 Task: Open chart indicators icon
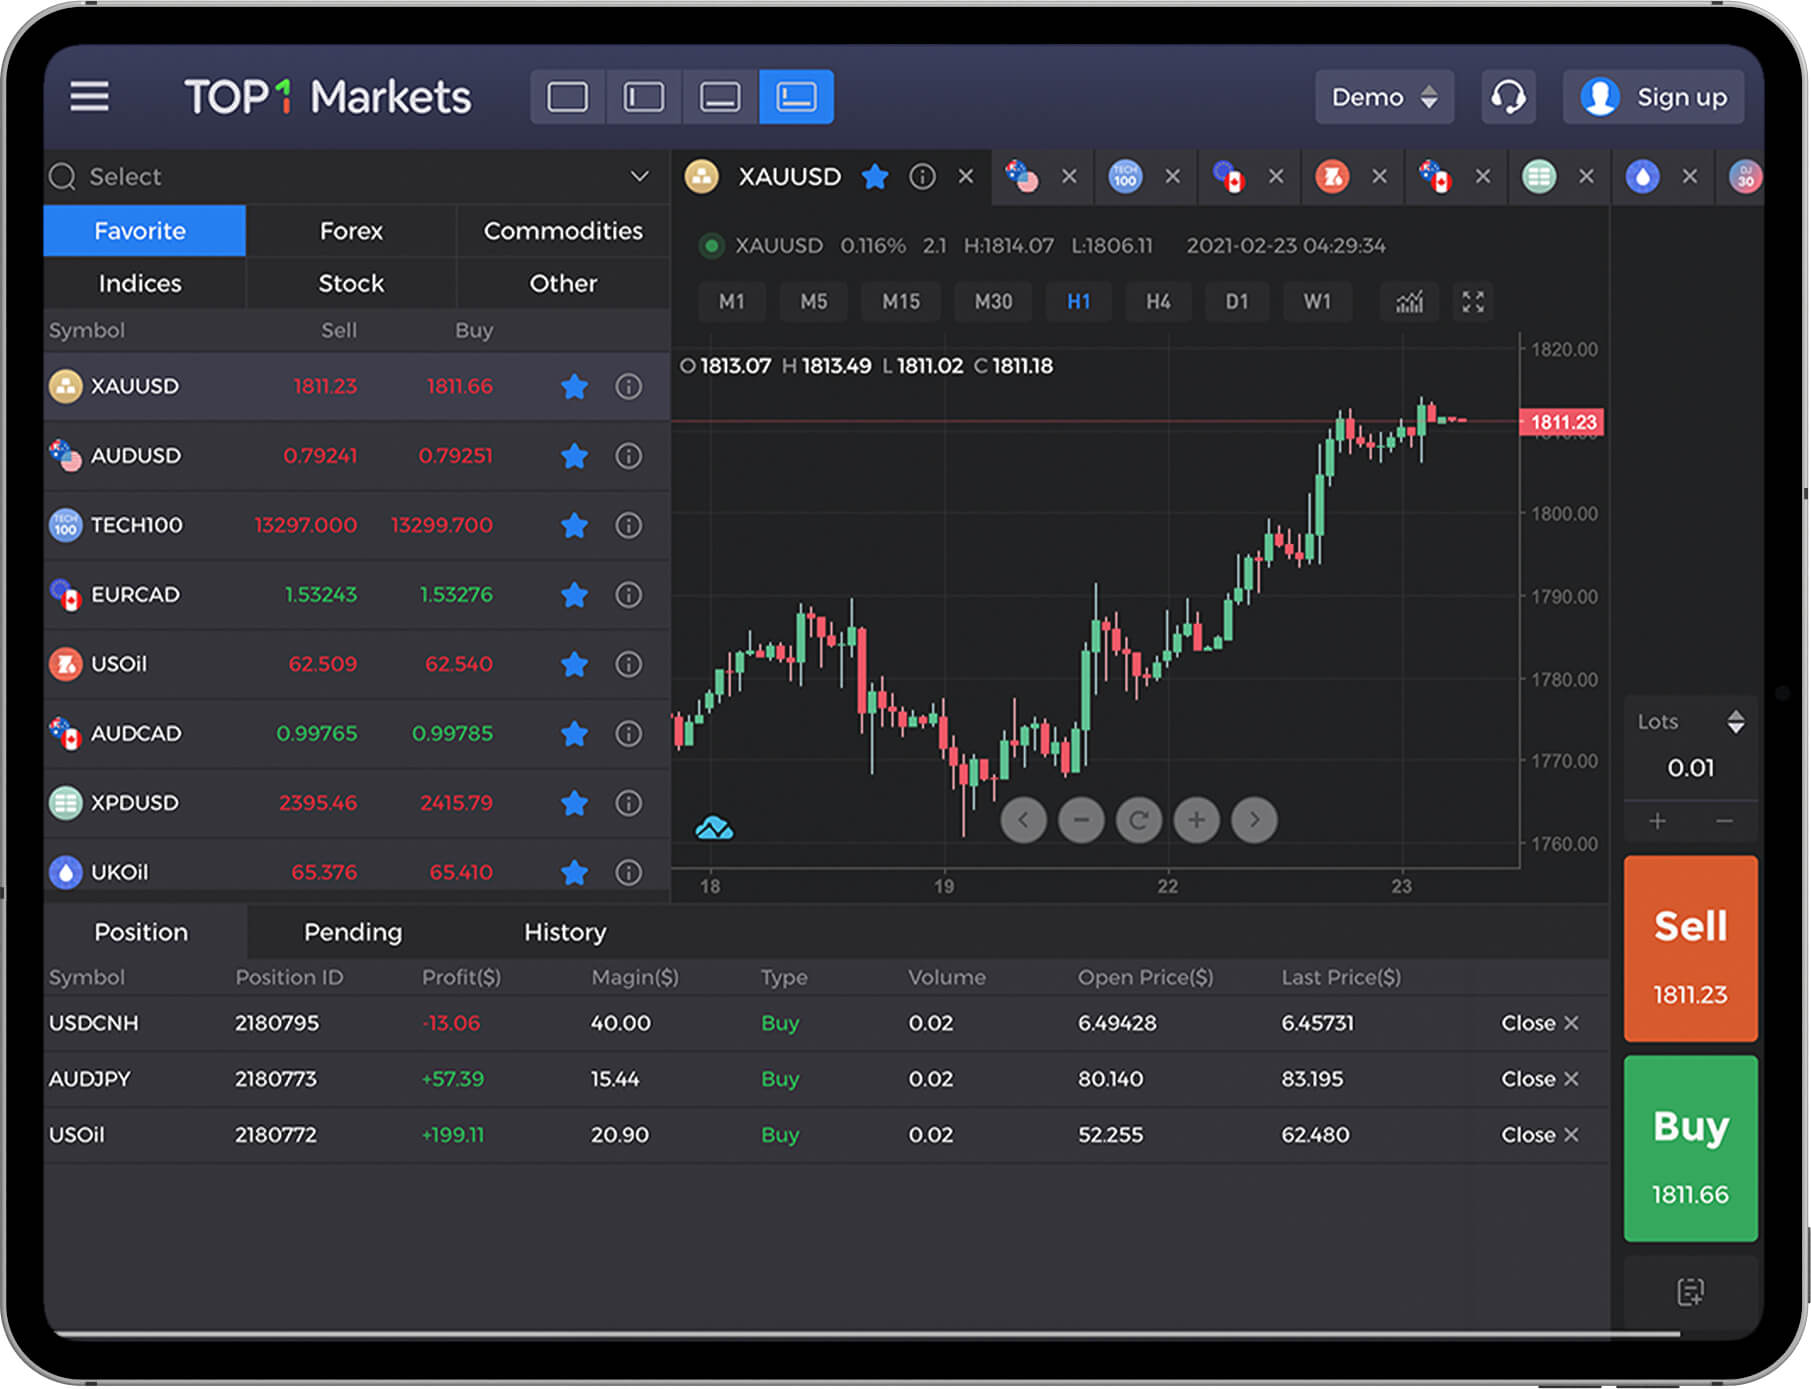[1409, 302]
